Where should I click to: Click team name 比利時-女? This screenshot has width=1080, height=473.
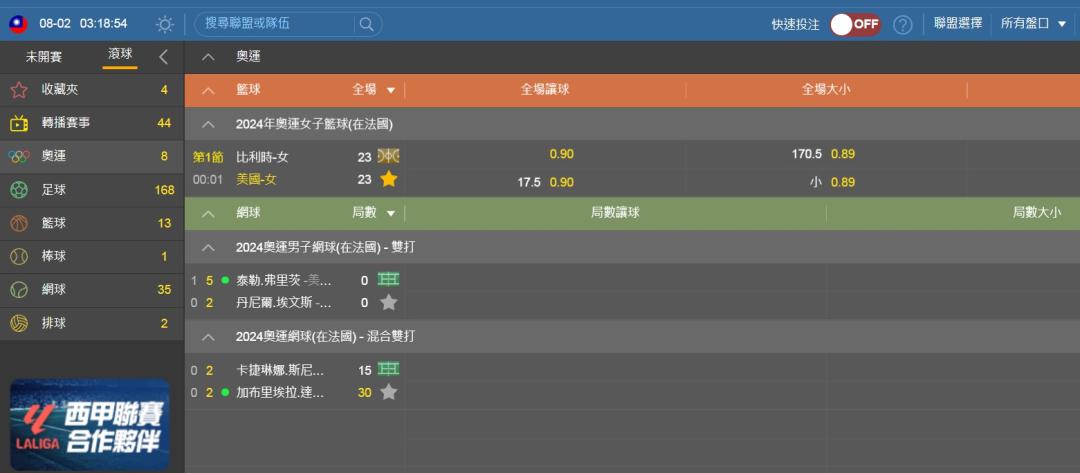tap(262, 157)
